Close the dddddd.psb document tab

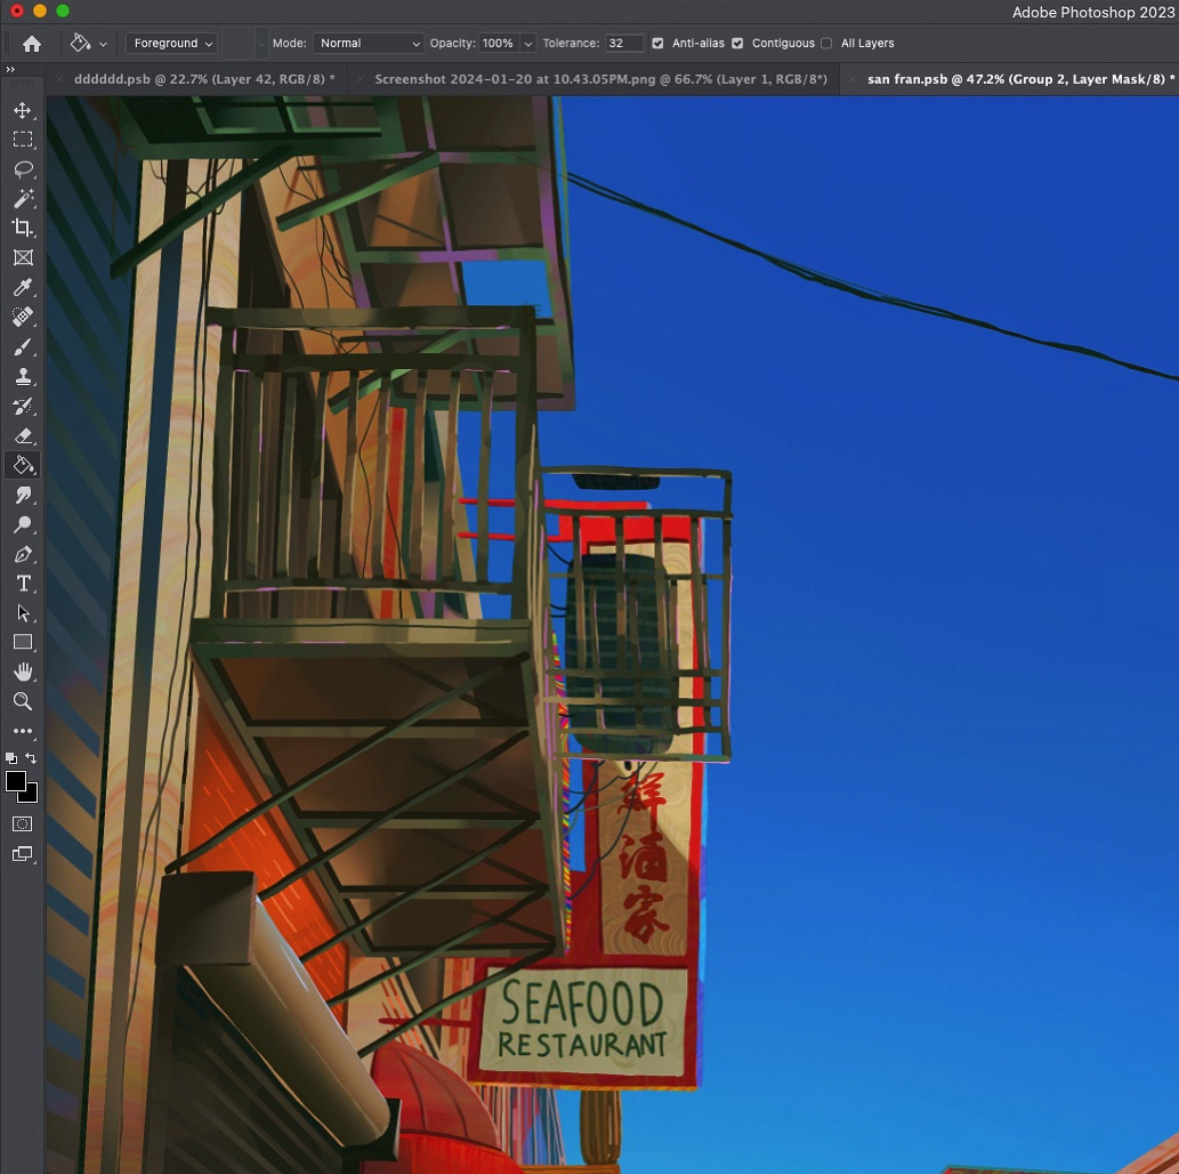[x=59, y=79]
